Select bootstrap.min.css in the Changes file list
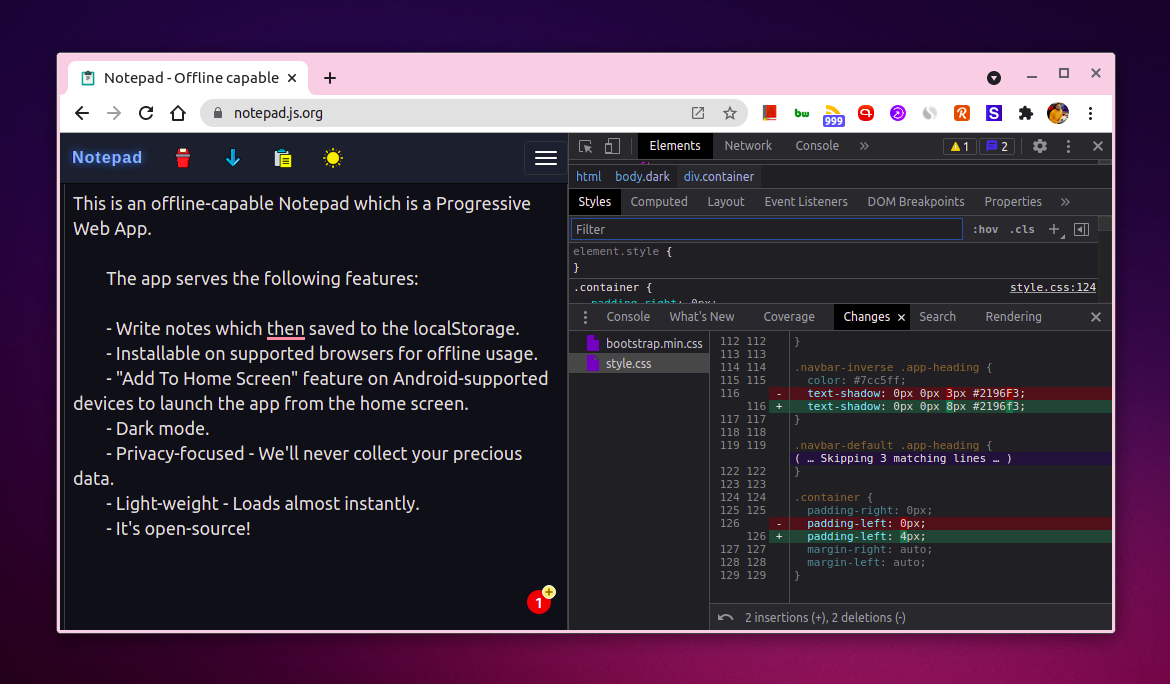The height and width of the screenshot is (684, 1170). (x=654, y=344)
